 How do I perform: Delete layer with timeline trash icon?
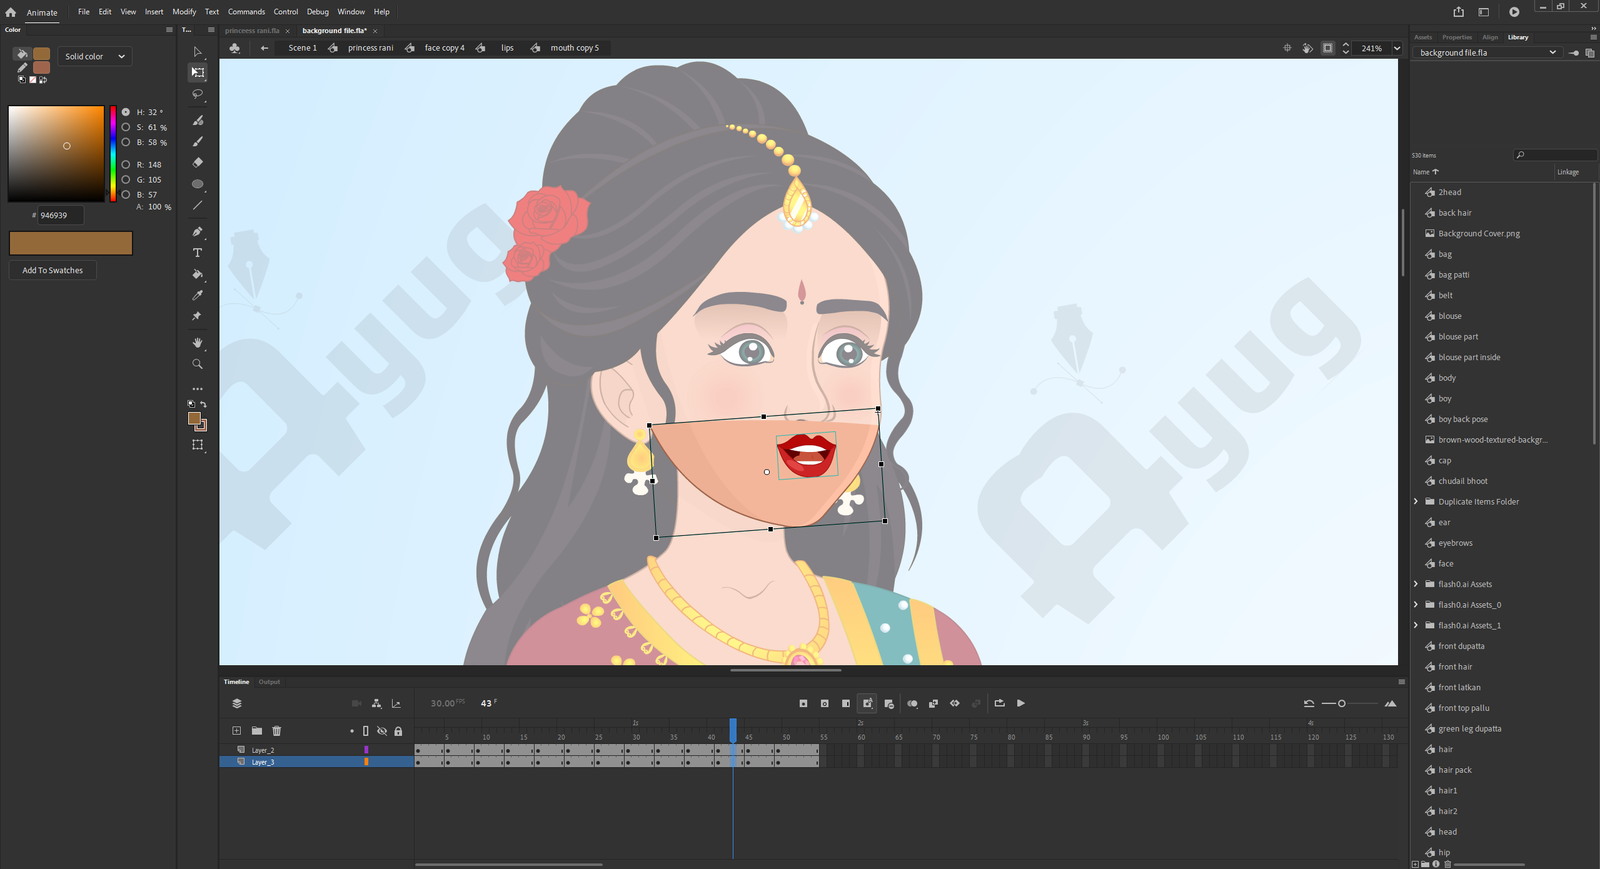click(277, 731)
